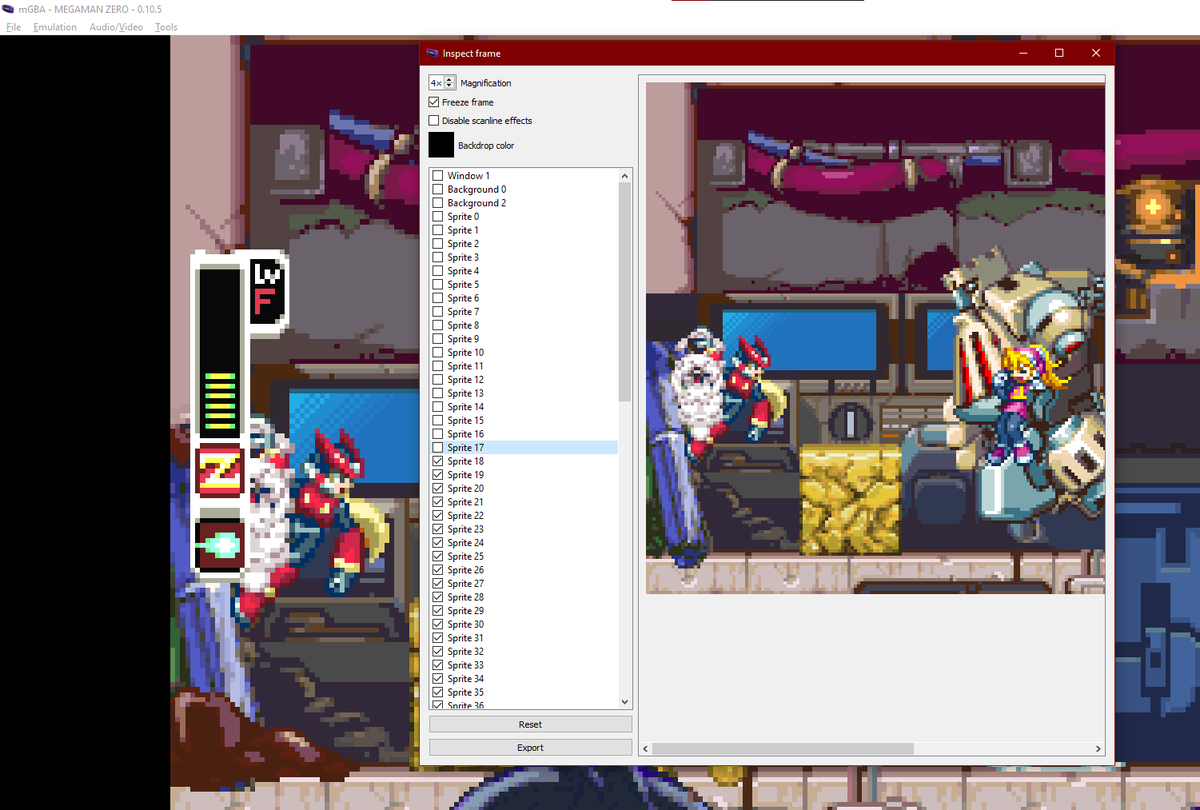This screenshot has width=1200, height=810.
Task: Select the Sprite 29 list row
Action: 524,611
